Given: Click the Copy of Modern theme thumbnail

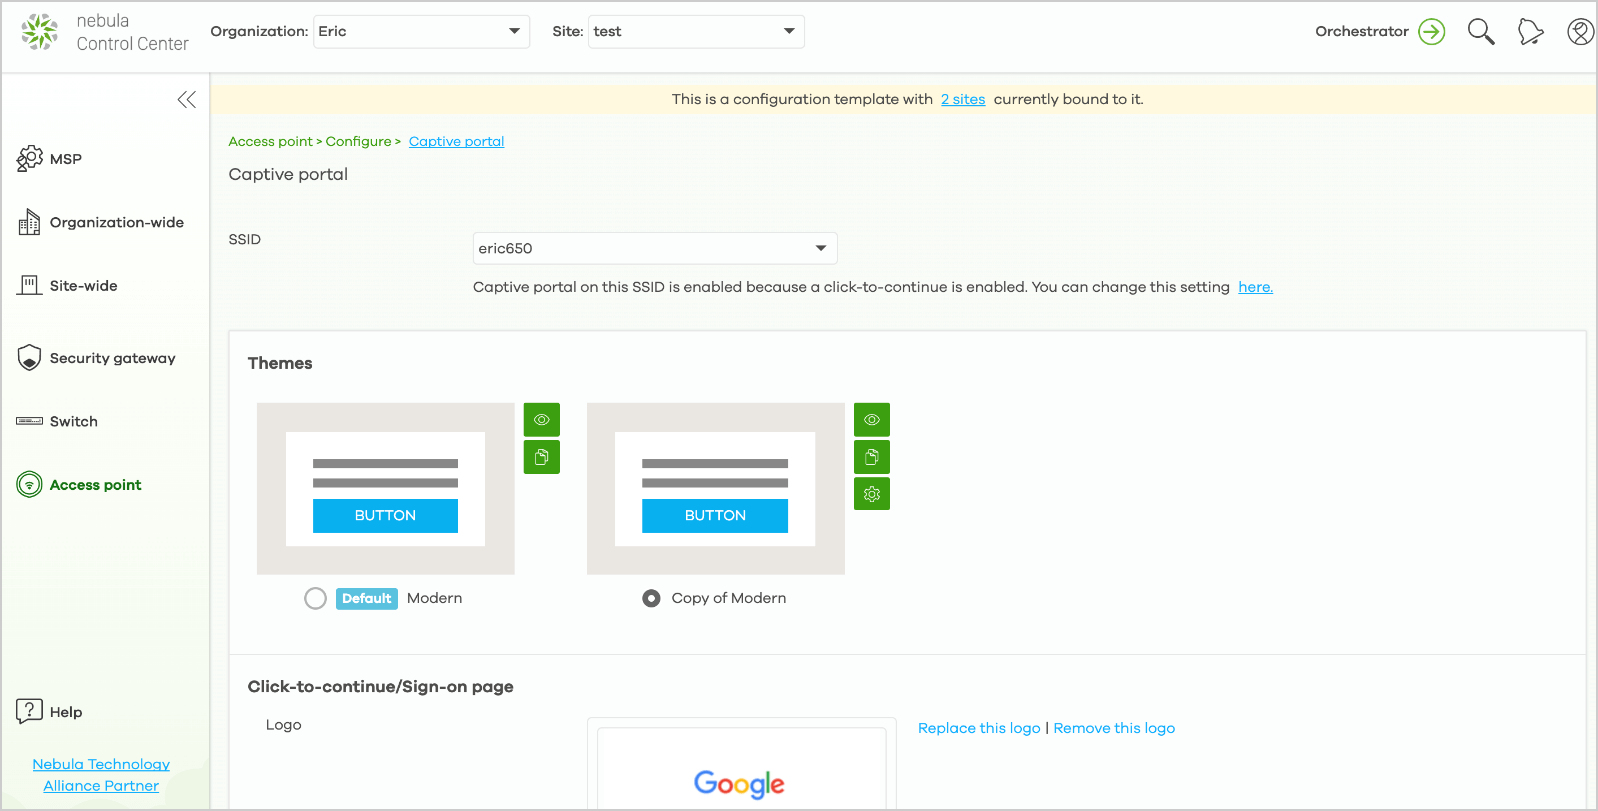Looking at the screenshot, I should point(716,489).
